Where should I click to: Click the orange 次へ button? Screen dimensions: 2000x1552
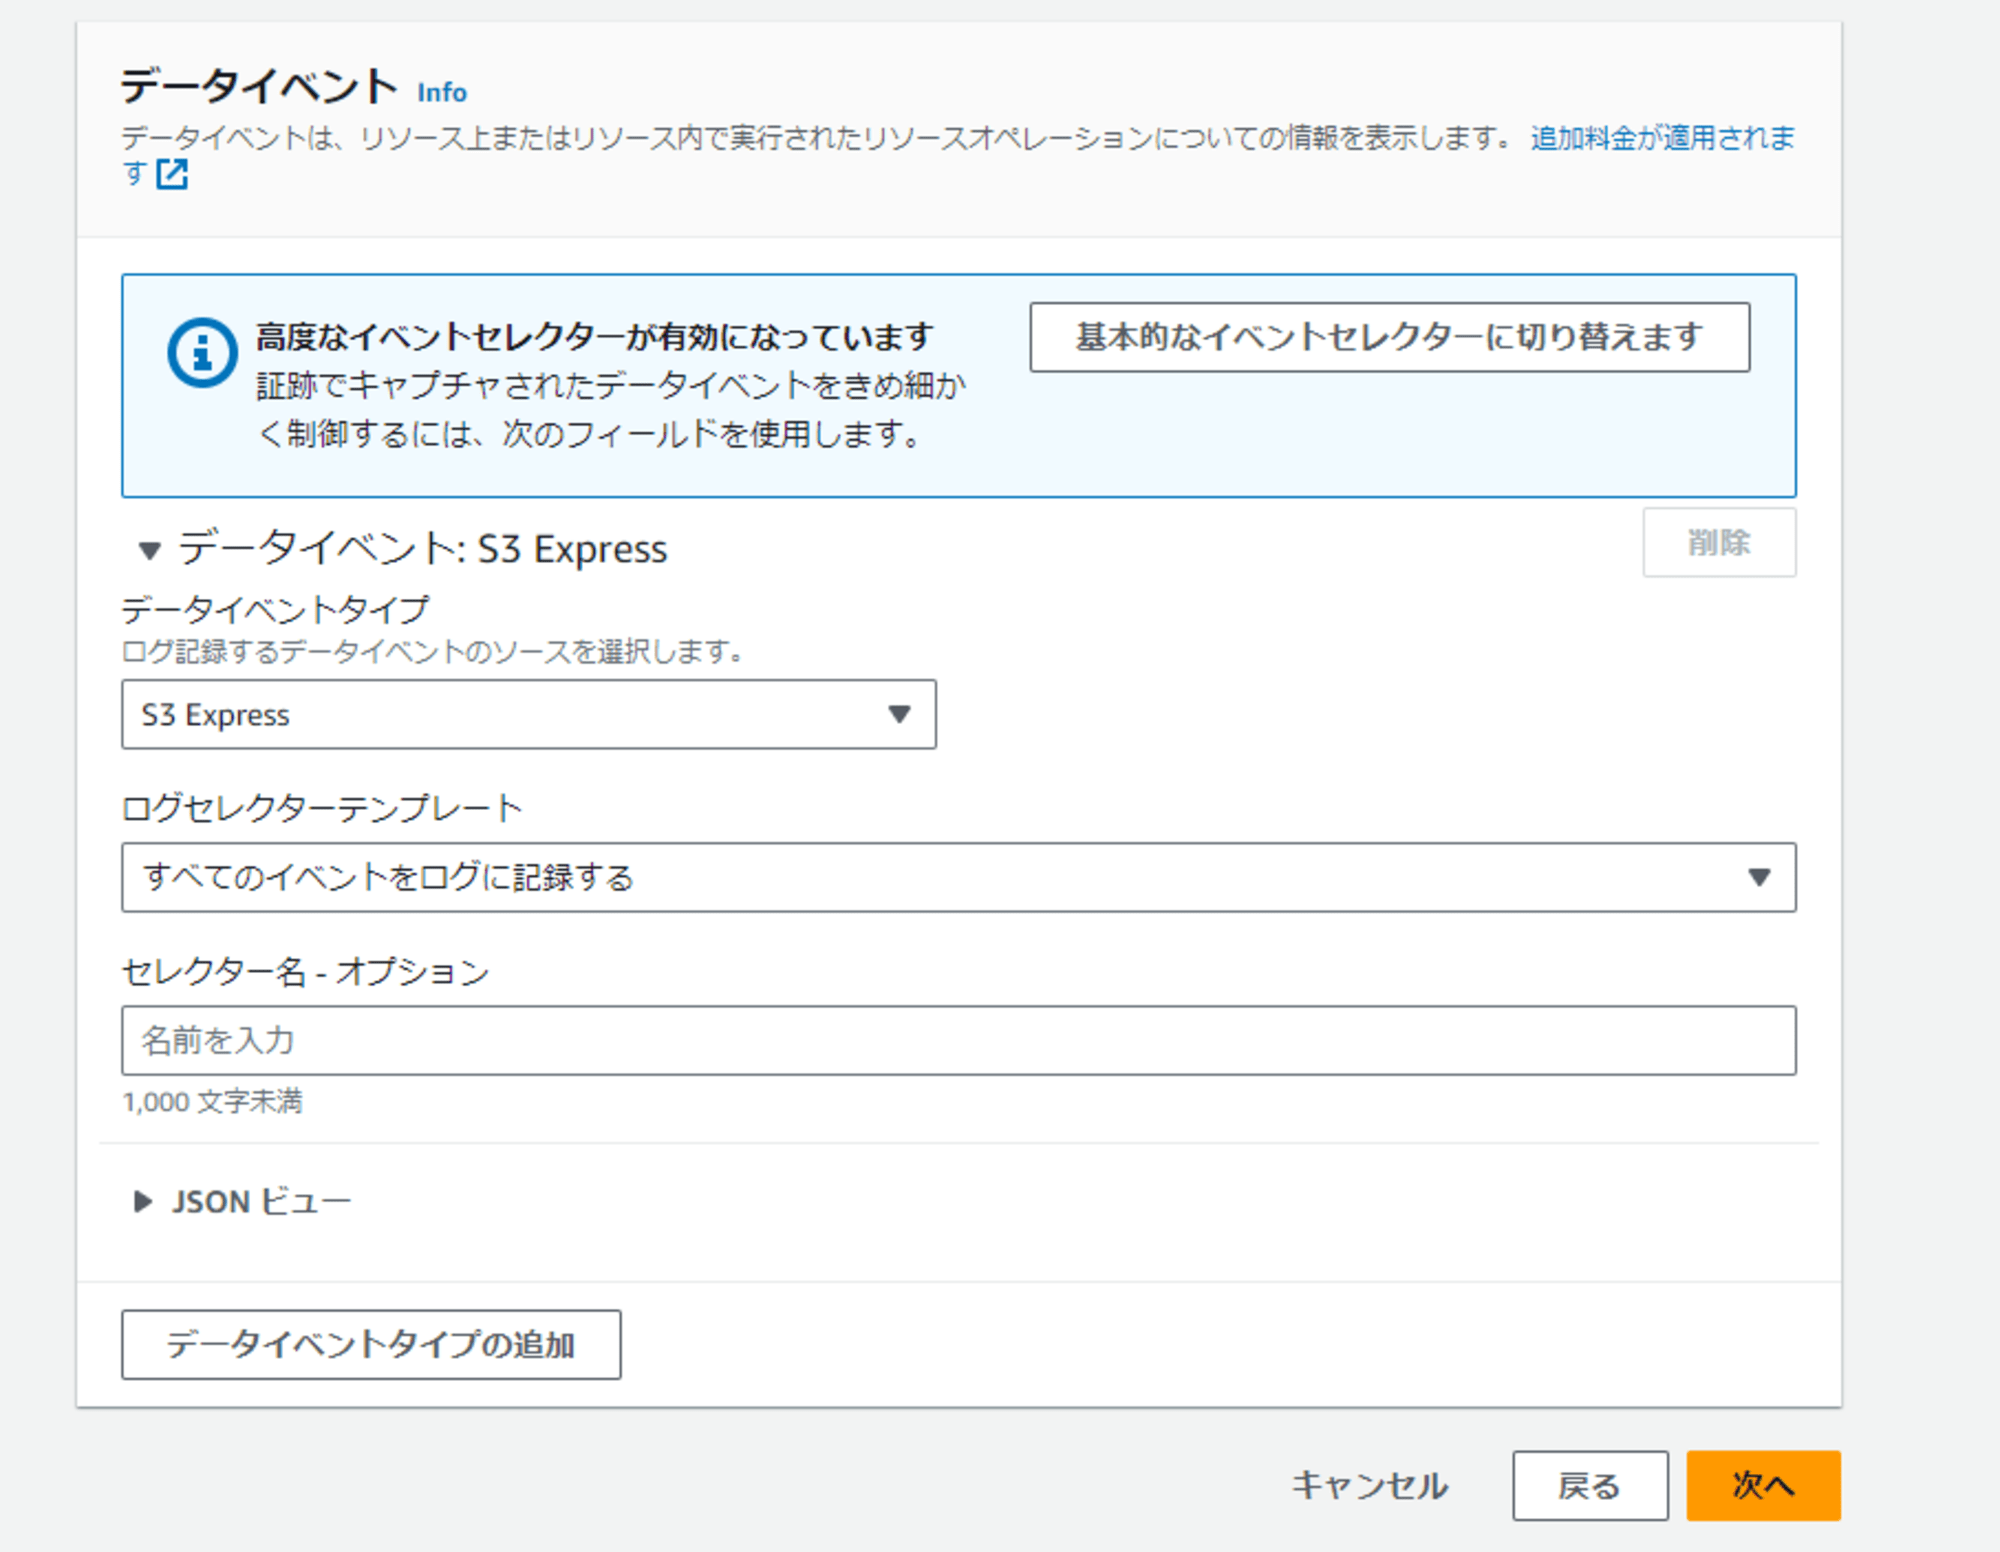[x=1763, y=1485]
